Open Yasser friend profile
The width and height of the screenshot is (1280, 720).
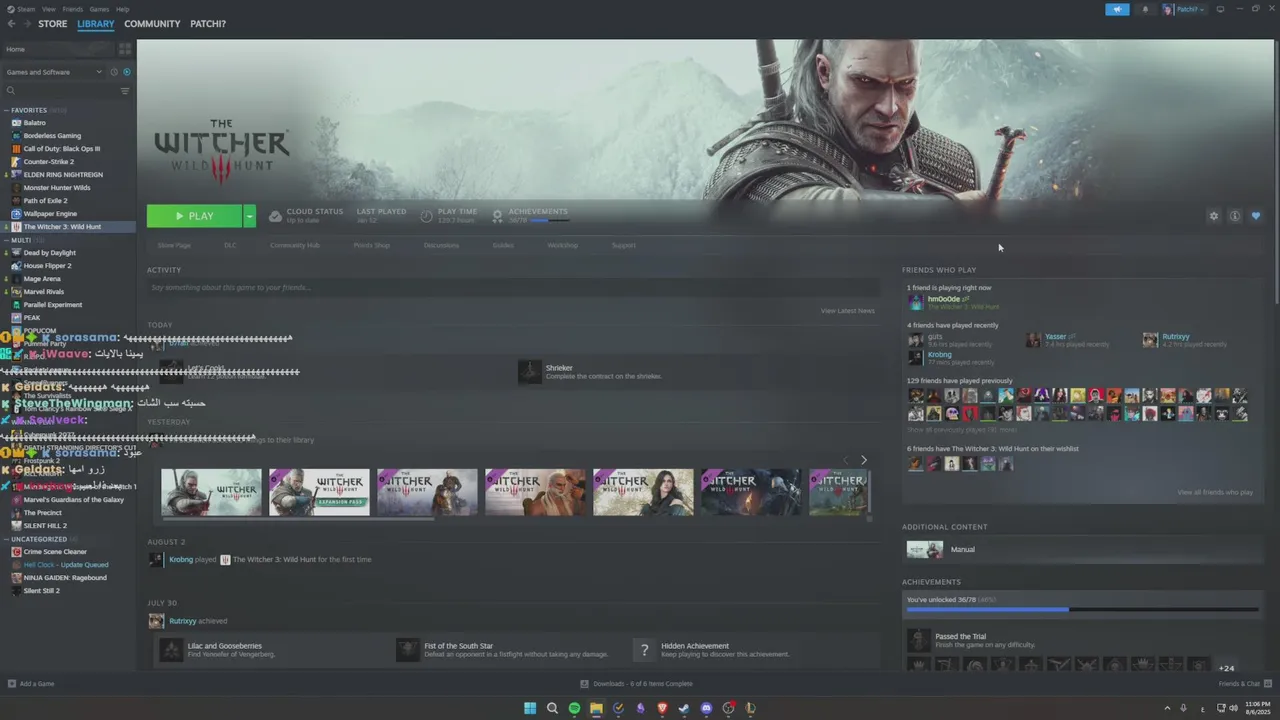pyautogui.click(x=1055, y=337)
